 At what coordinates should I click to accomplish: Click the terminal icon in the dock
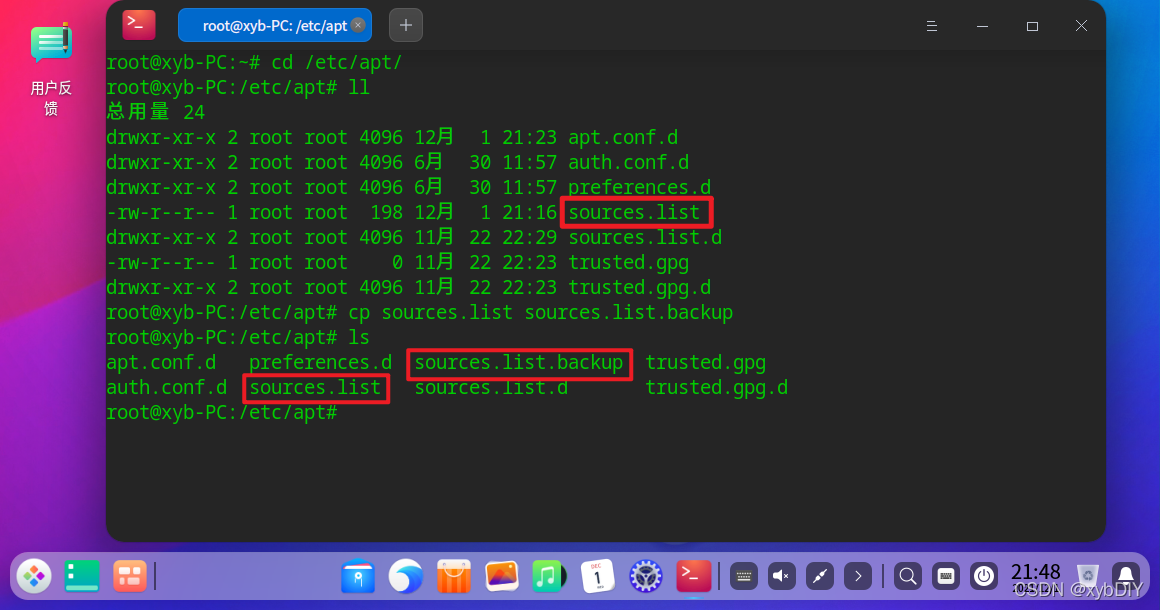[x=693, y=577]
